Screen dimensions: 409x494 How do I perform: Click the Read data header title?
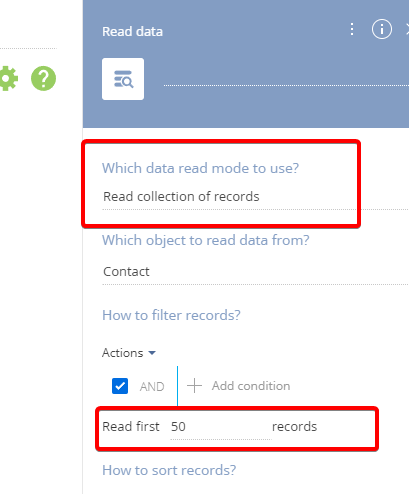pyautogui.click(x=132, y=32)
